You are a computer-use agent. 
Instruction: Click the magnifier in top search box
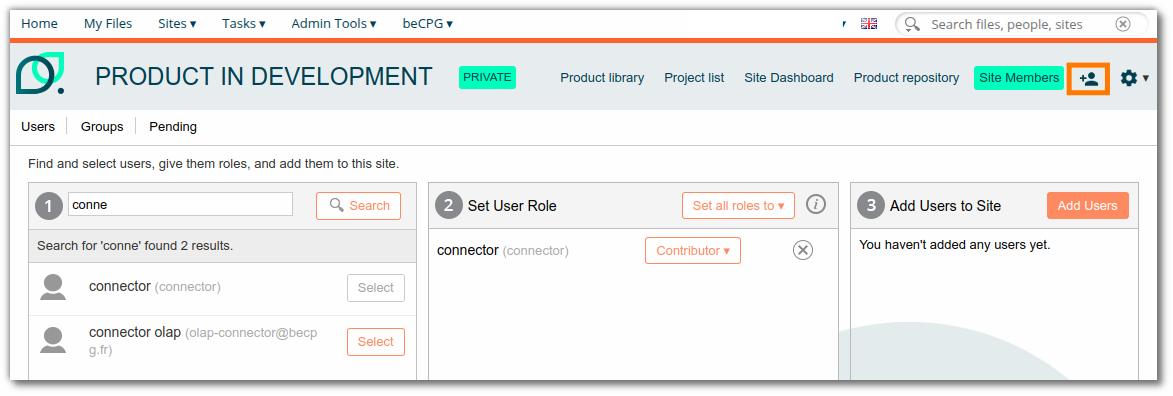[912, 24]
